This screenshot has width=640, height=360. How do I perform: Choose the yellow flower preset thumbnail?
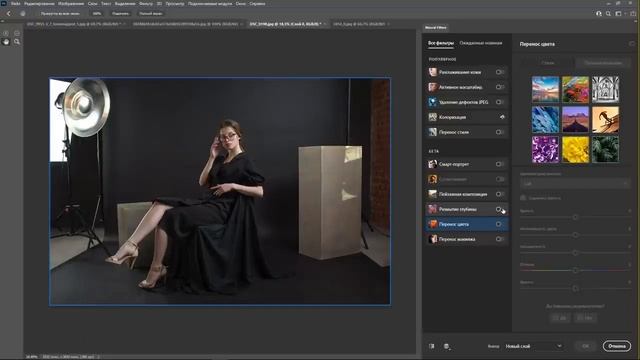576,149
